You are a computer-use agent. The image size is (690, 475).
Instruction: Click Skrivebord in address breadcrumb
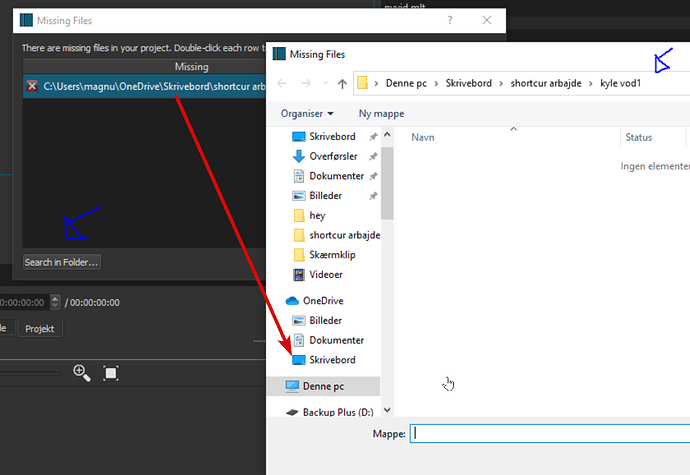pos(468,83)
